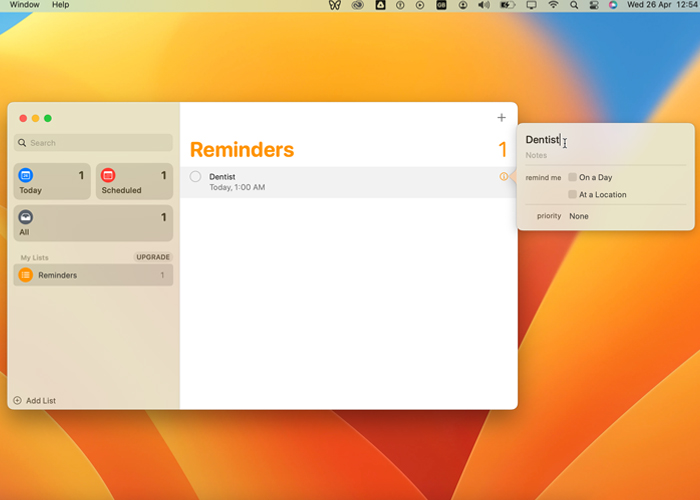Click the Today, 1:00 AM due text

(x=237, y=188)
